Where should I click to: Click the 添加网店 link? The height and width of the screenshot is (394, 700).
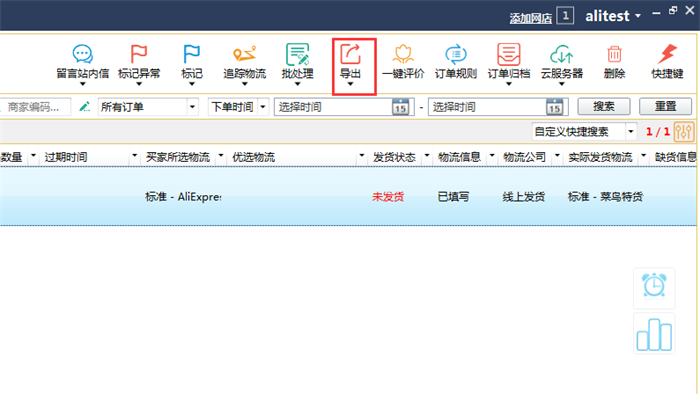coord(531,18)
